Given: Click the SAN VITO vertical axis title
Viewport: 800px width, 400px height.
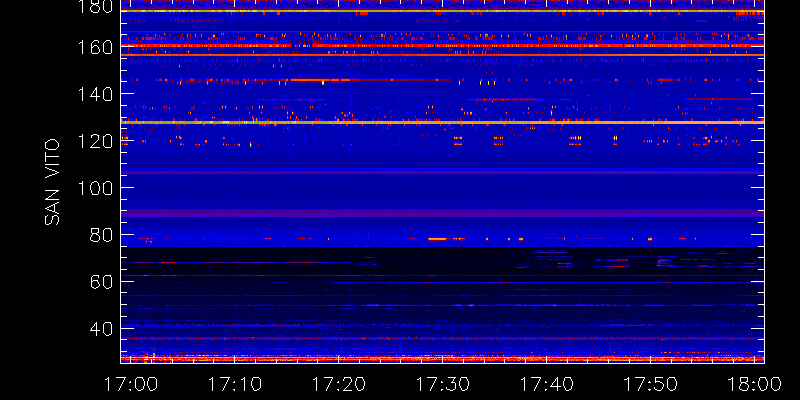Looking at the screenshot, I should (x=52, y=182).
